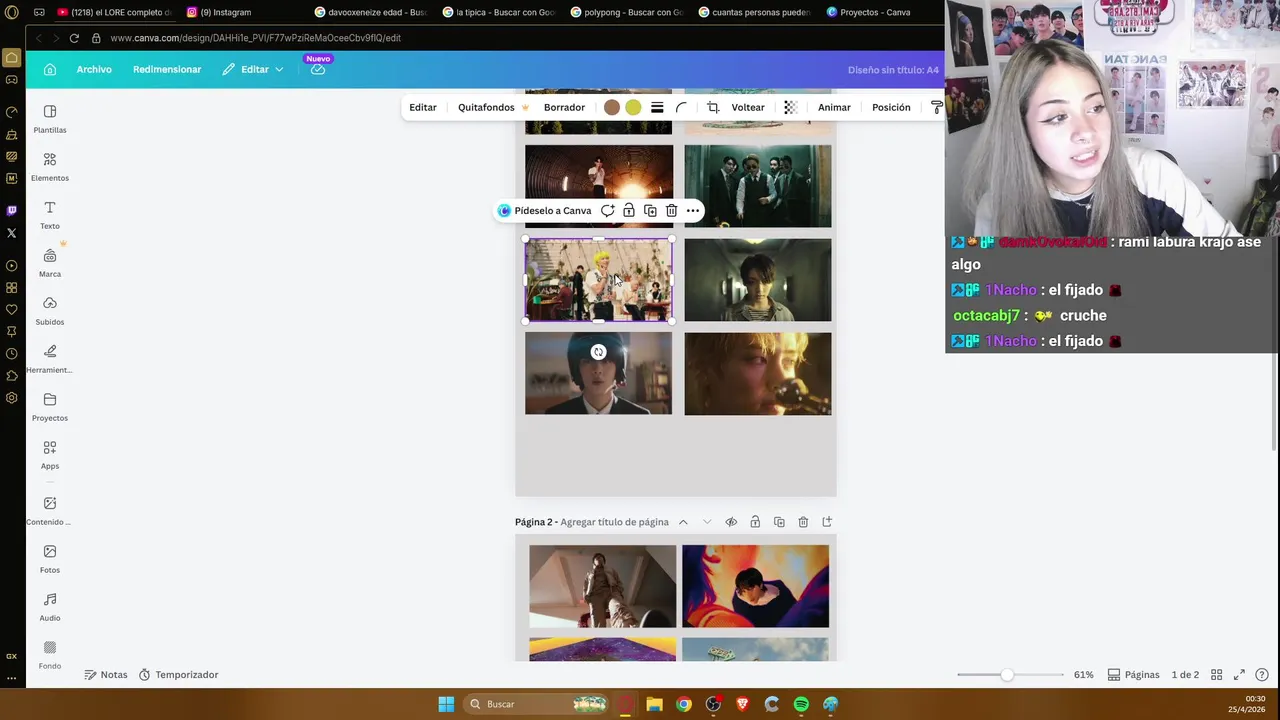Switch to the polypong search tab
The width and height of the screenshot is (1280, 720).
click(x=626, y=12)
